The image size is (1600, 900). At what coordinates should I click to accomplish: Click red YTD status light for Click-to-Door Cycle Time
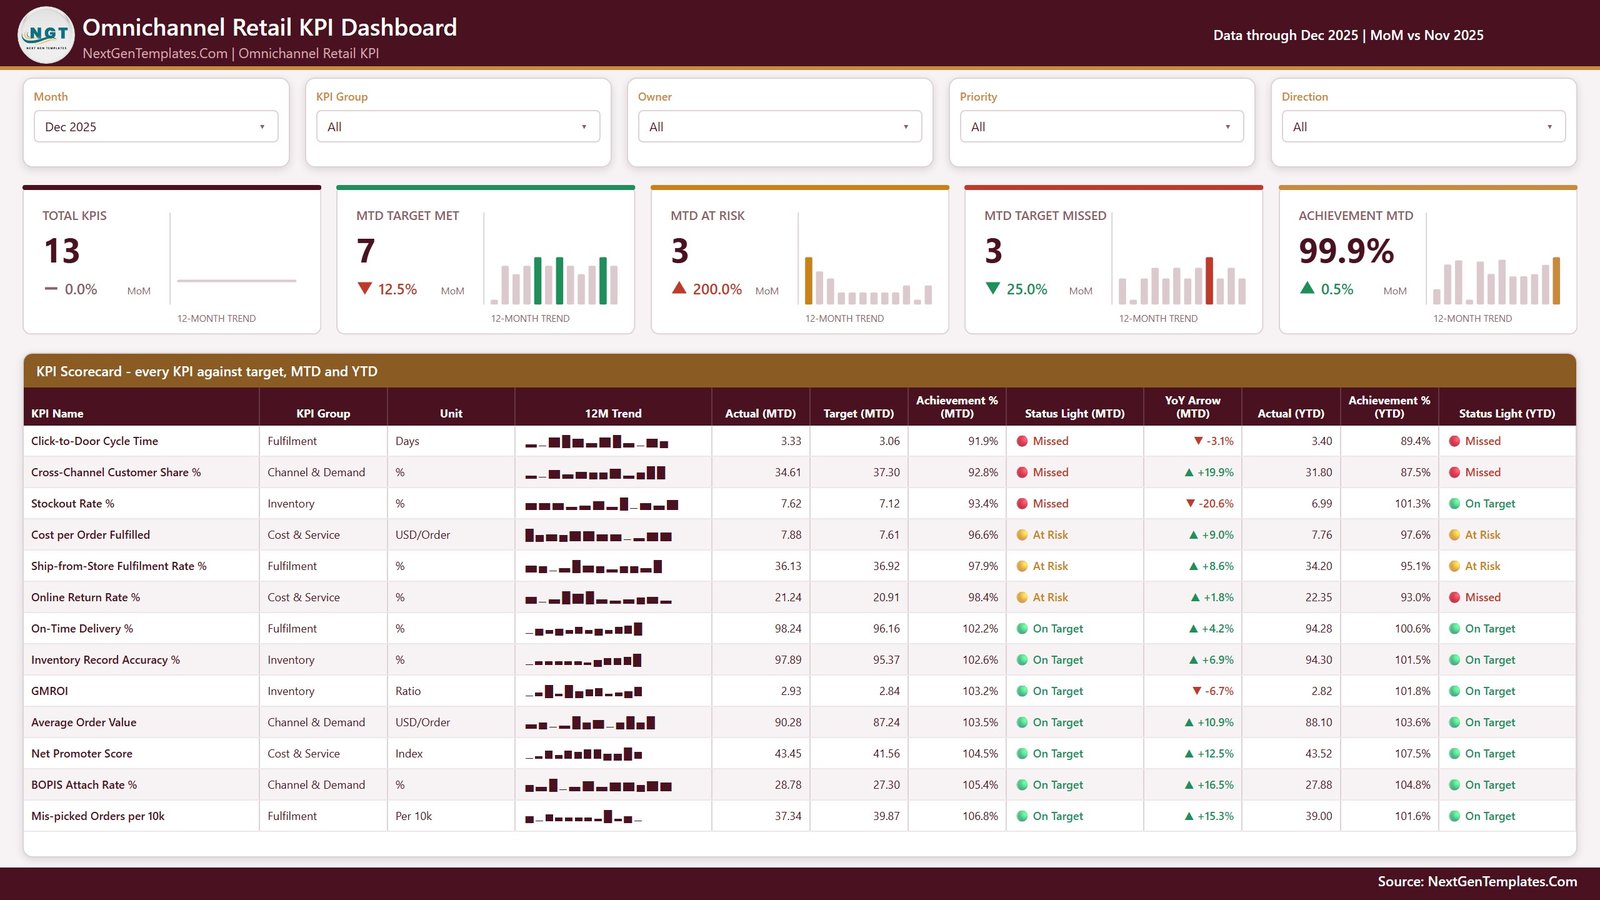(1455, 441)
